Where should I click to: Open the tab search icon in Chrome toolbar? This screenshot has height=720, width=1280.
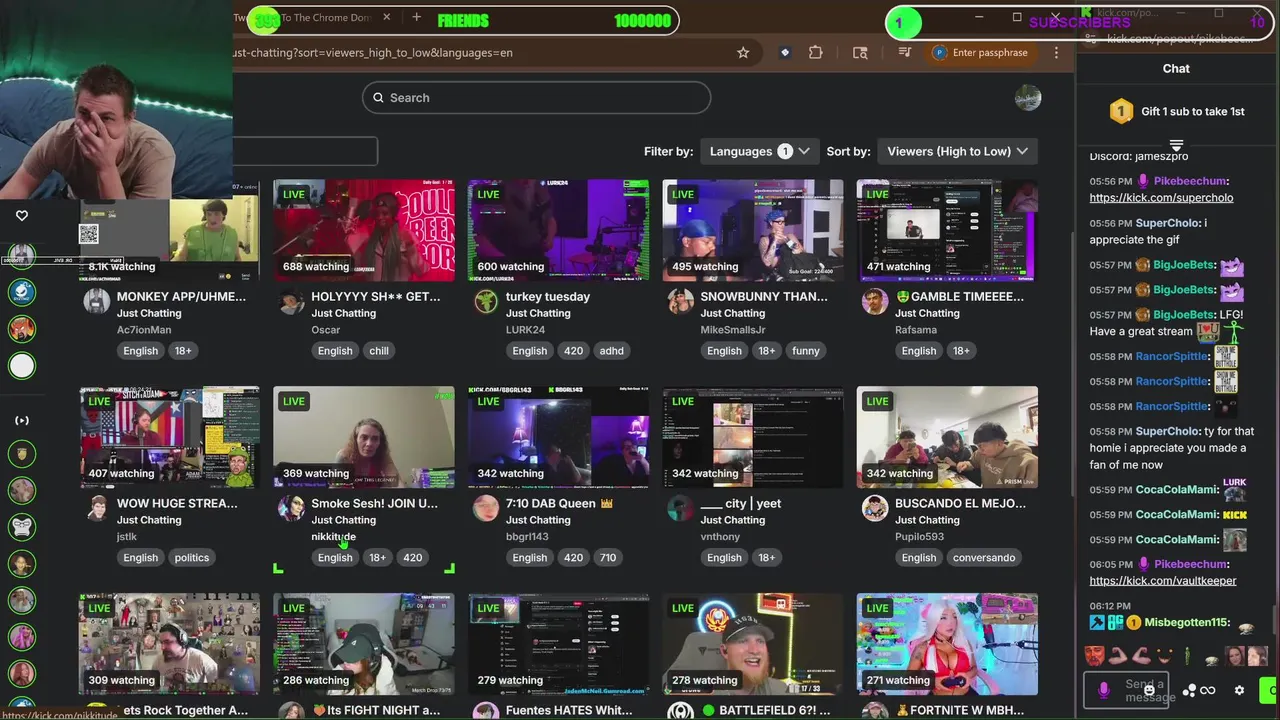click(860, 53)
